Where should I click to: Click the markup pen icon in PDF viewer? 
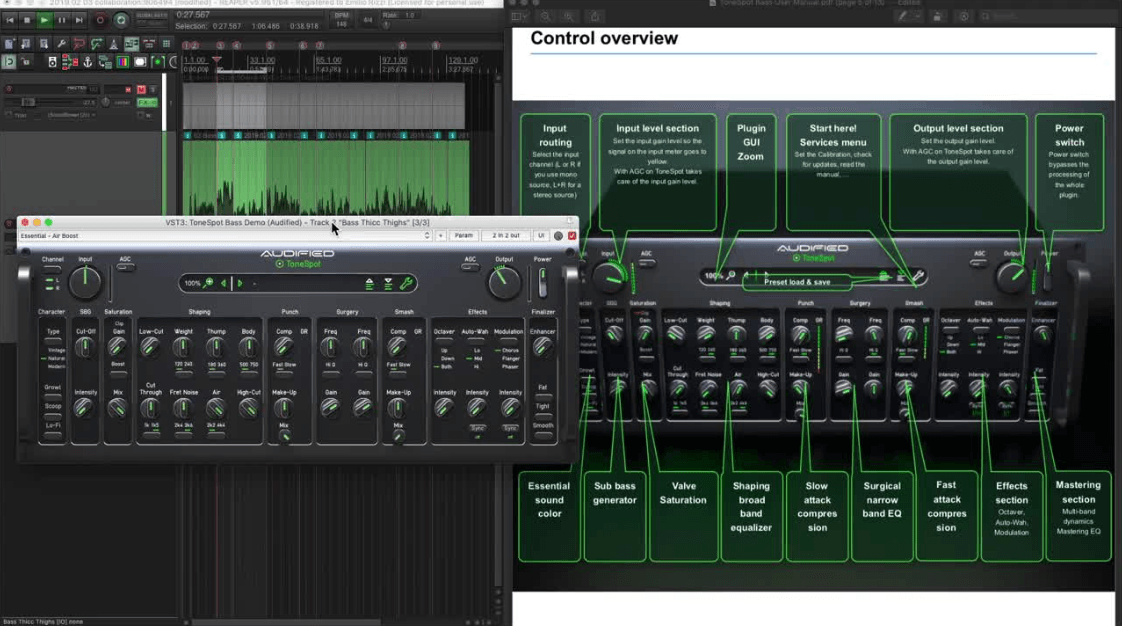(x=902, y=16)
